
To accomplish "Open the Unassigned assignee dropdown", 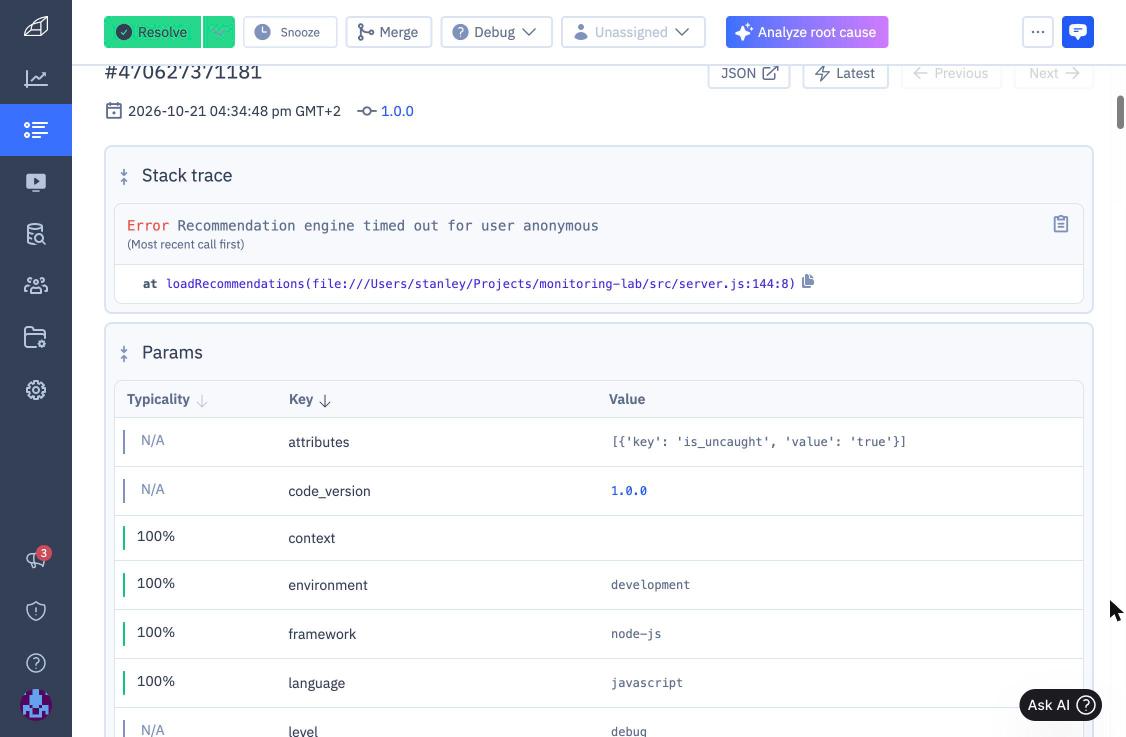I will 633,32.
